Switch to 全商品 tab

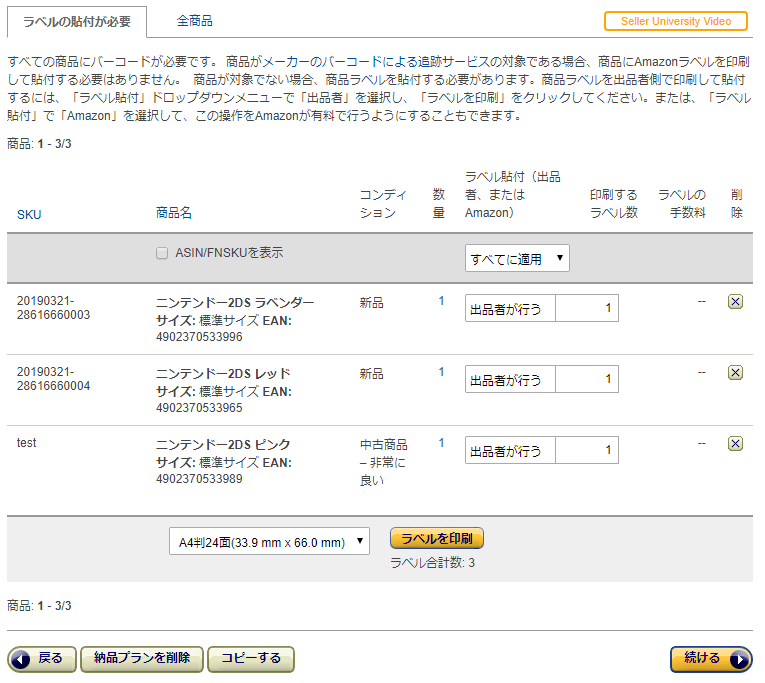[x=194, y=21]
